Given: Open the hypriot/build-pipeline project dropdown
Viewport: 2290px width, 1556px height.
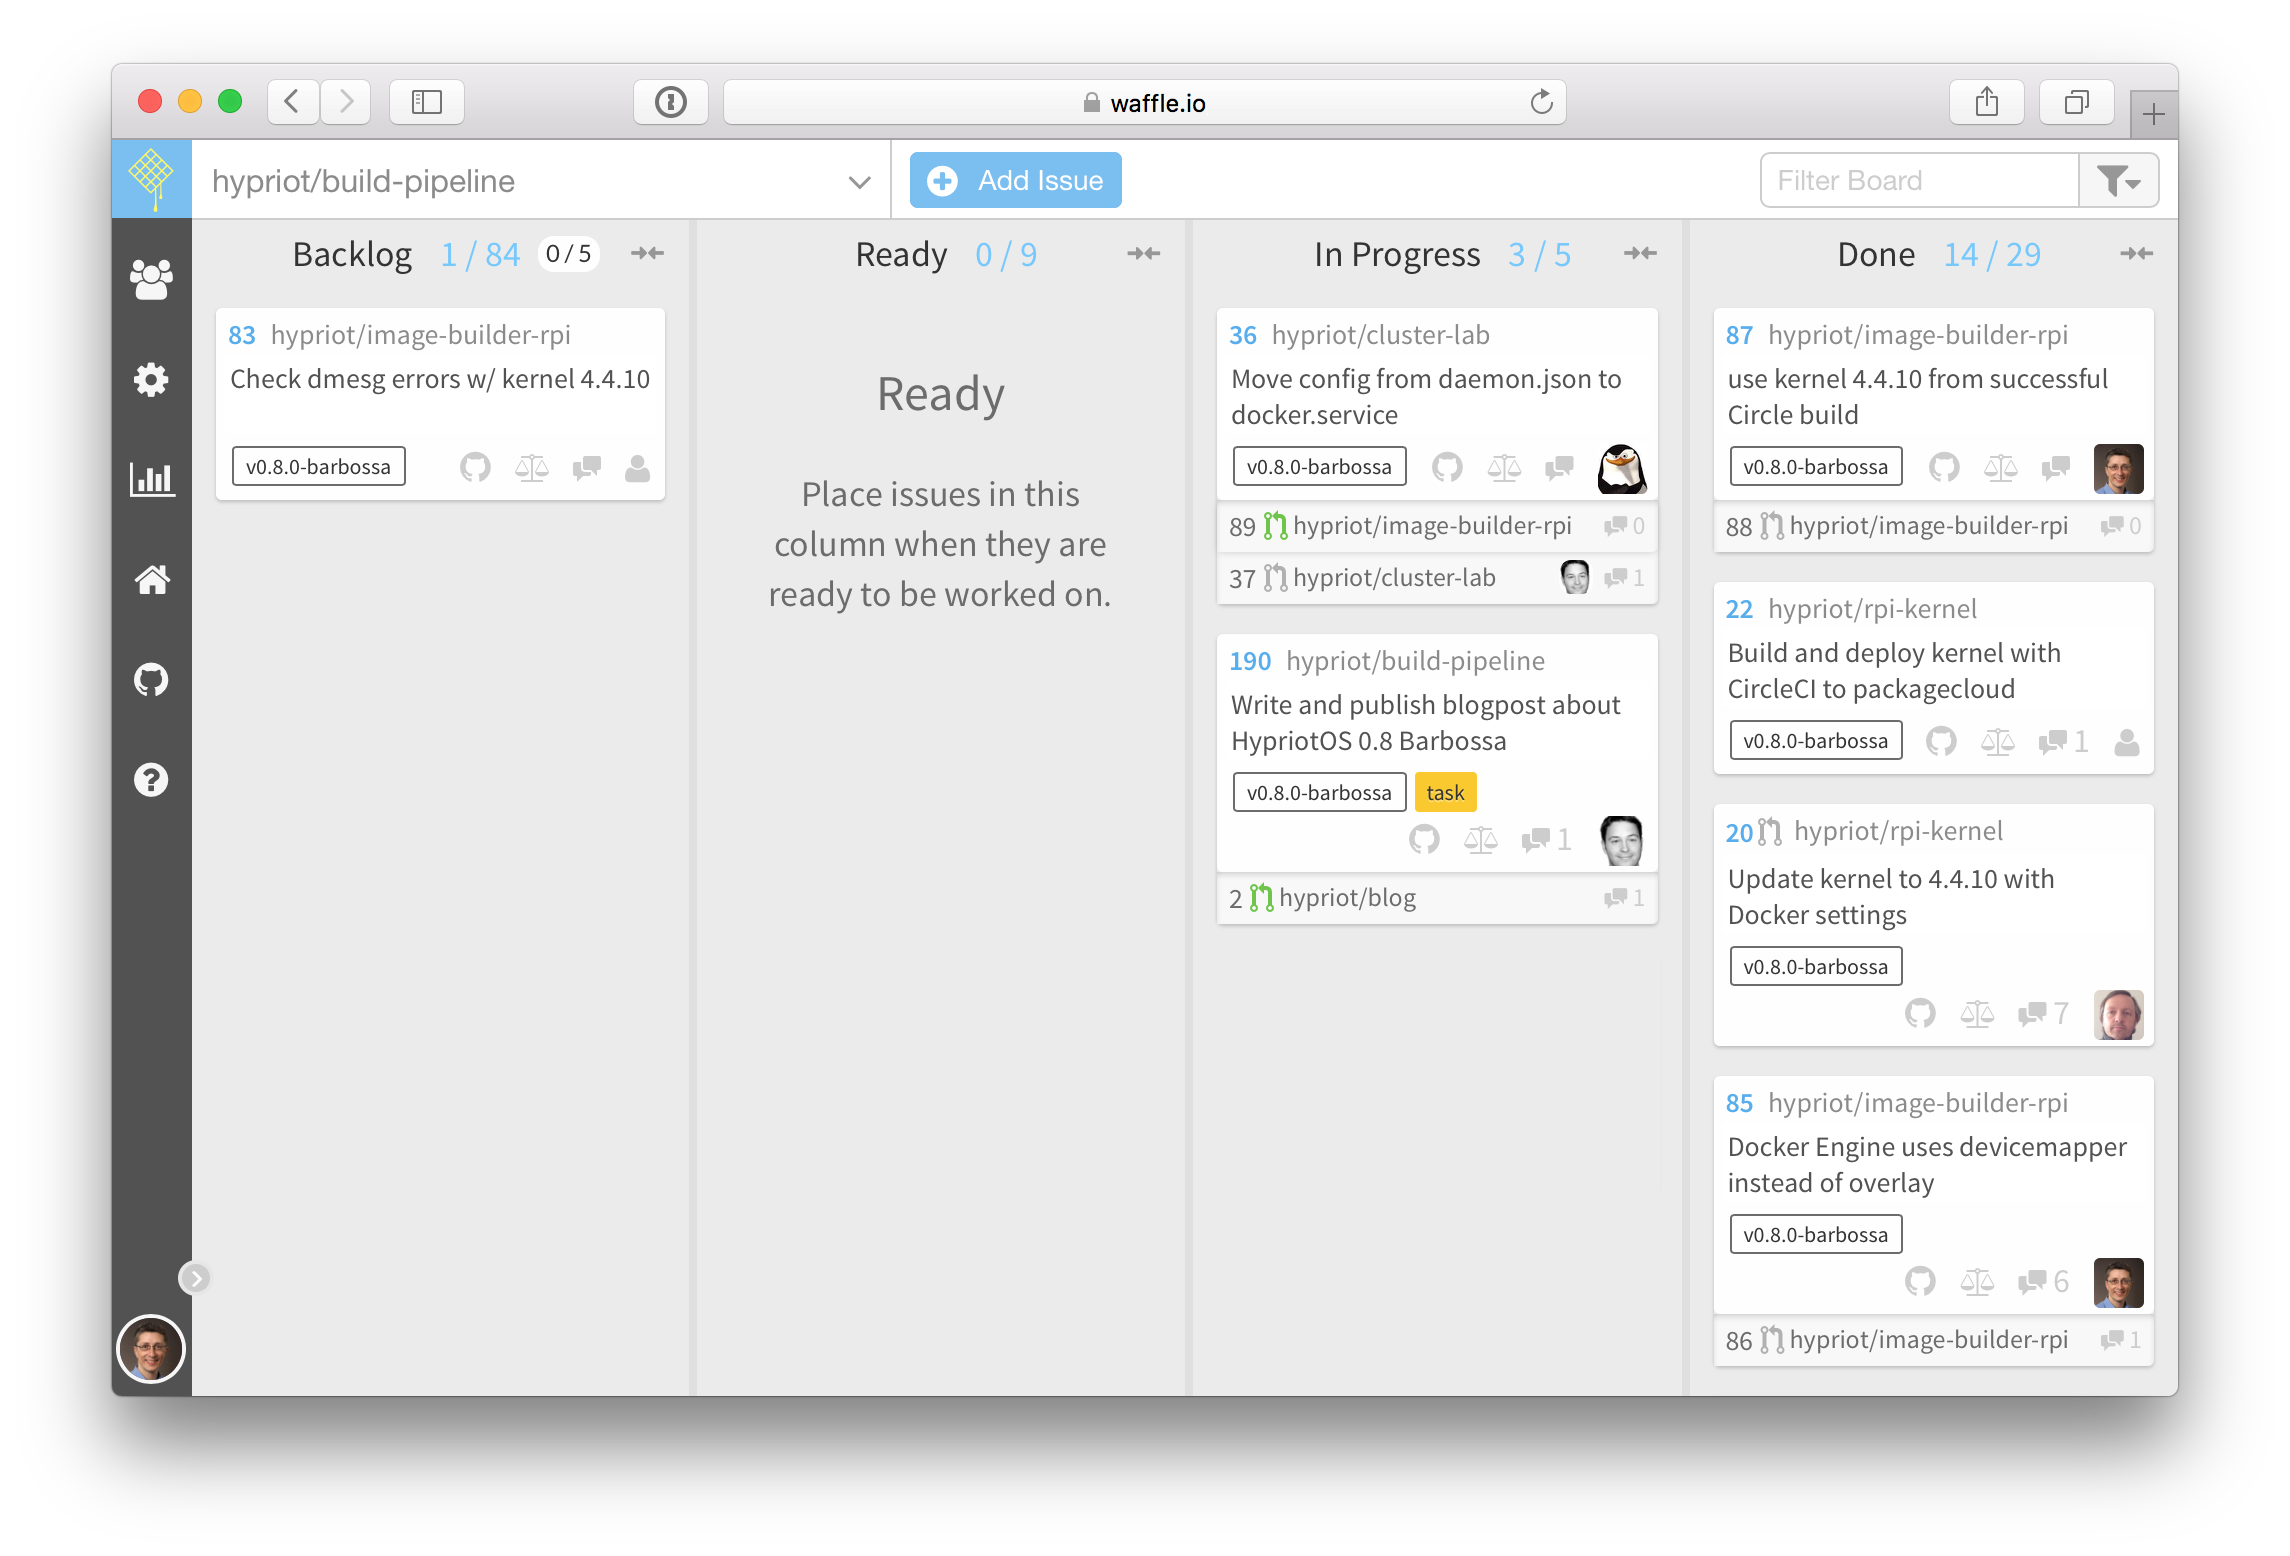Looking at the screenshot, I should click(x=858, y=182).
